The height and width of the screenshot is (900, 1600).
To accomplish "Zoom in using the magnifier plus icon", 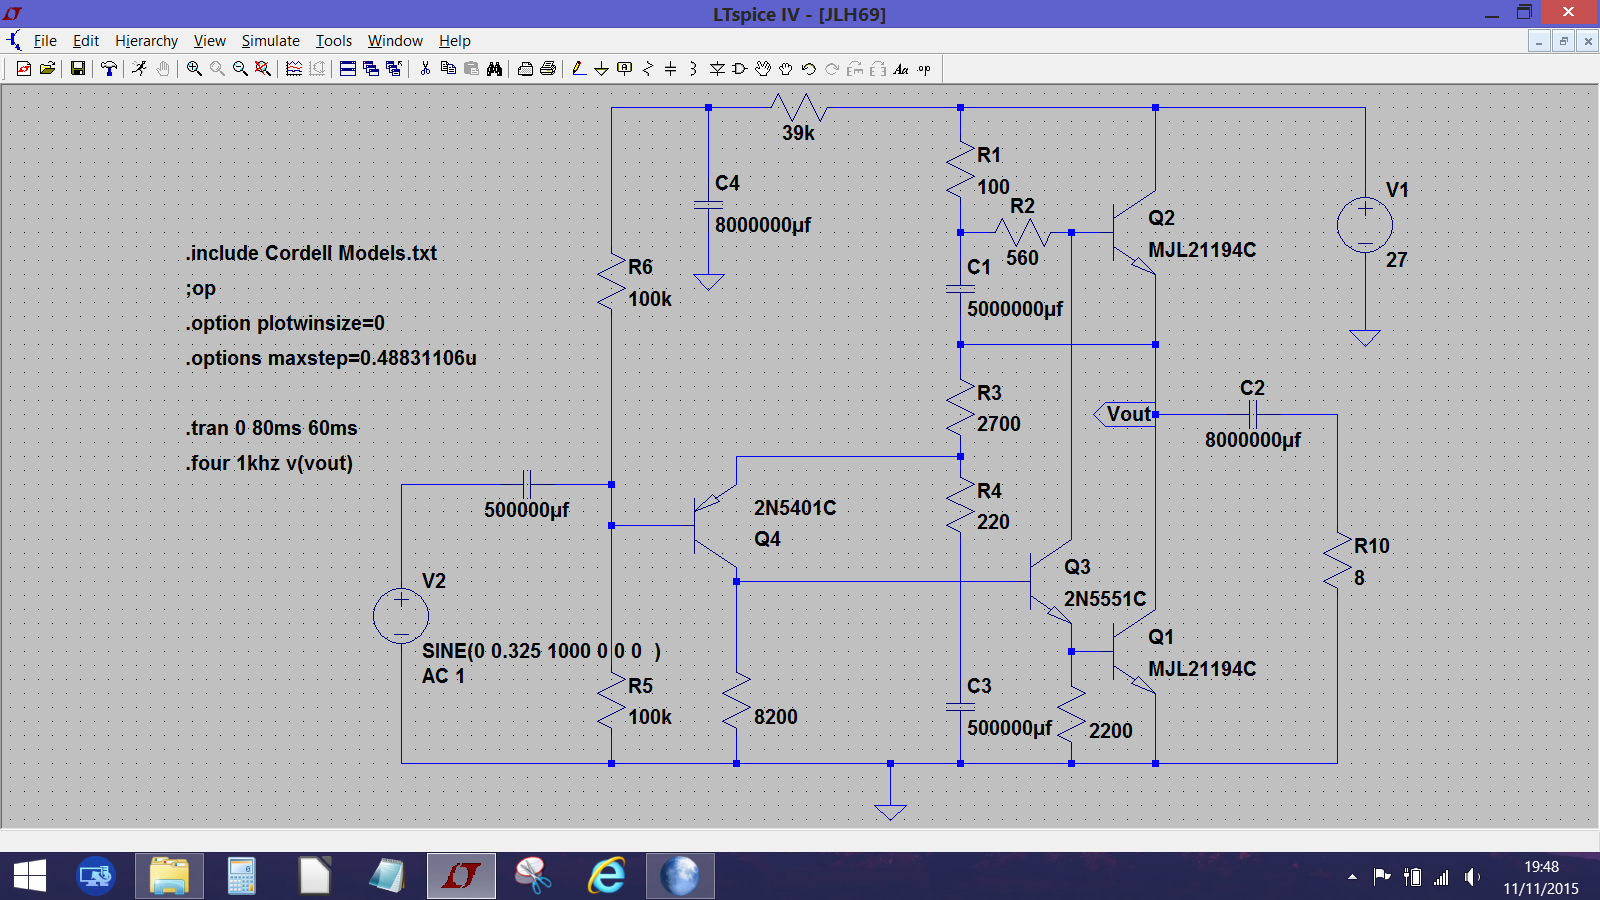I will (x=194, y=69).
